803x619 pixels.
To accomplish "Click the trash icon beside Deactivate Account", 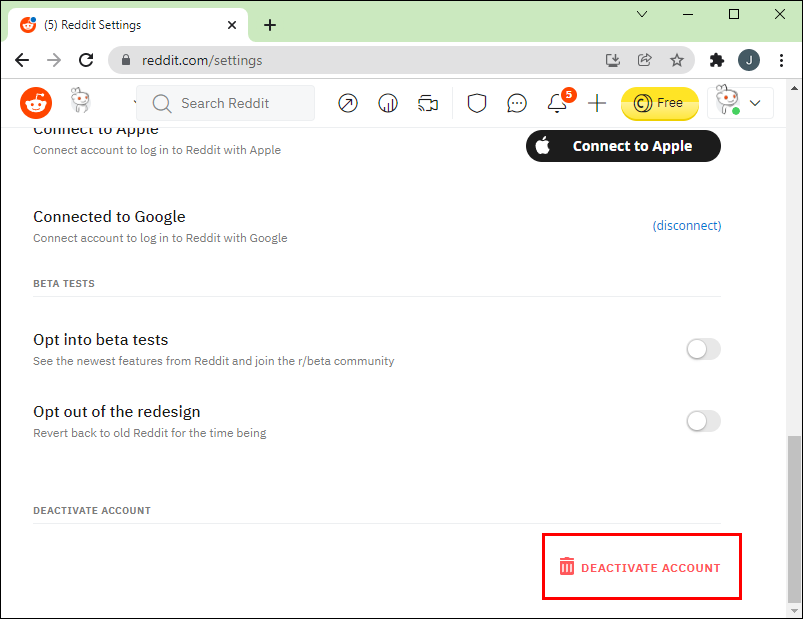I will click(x=567, y=567).
